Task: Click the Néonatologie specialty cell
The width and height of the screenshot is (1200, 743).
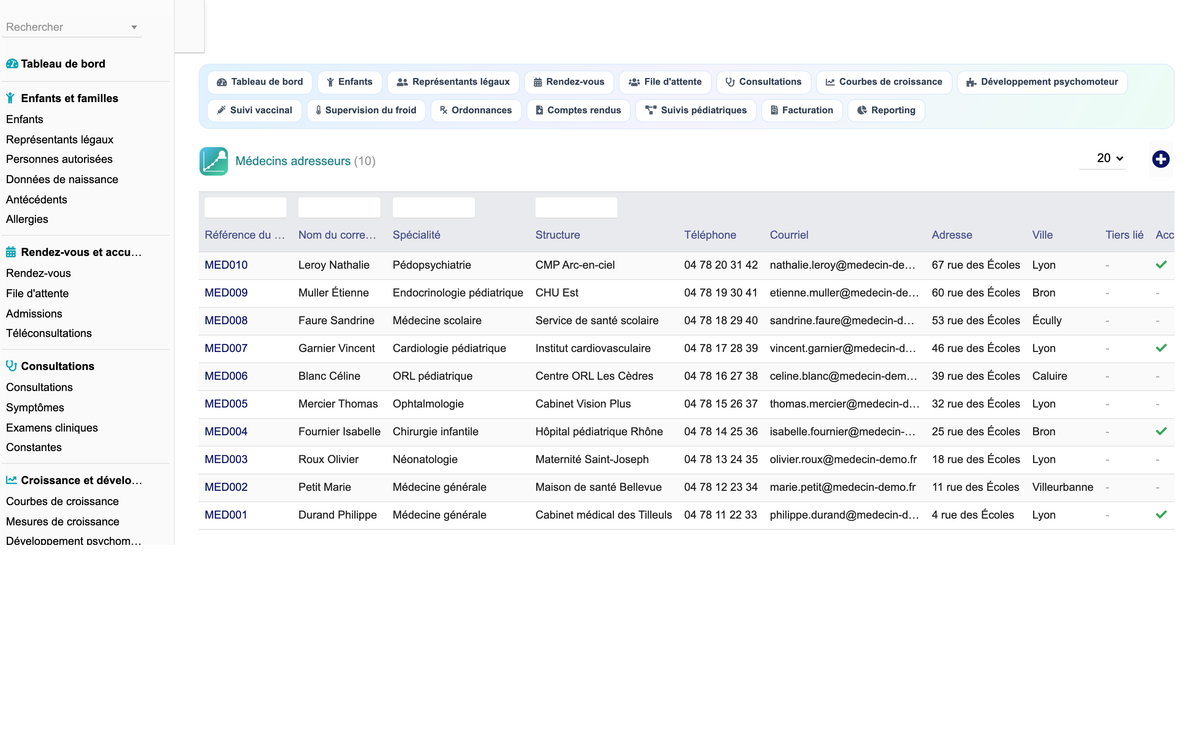Action: [425, 459]
